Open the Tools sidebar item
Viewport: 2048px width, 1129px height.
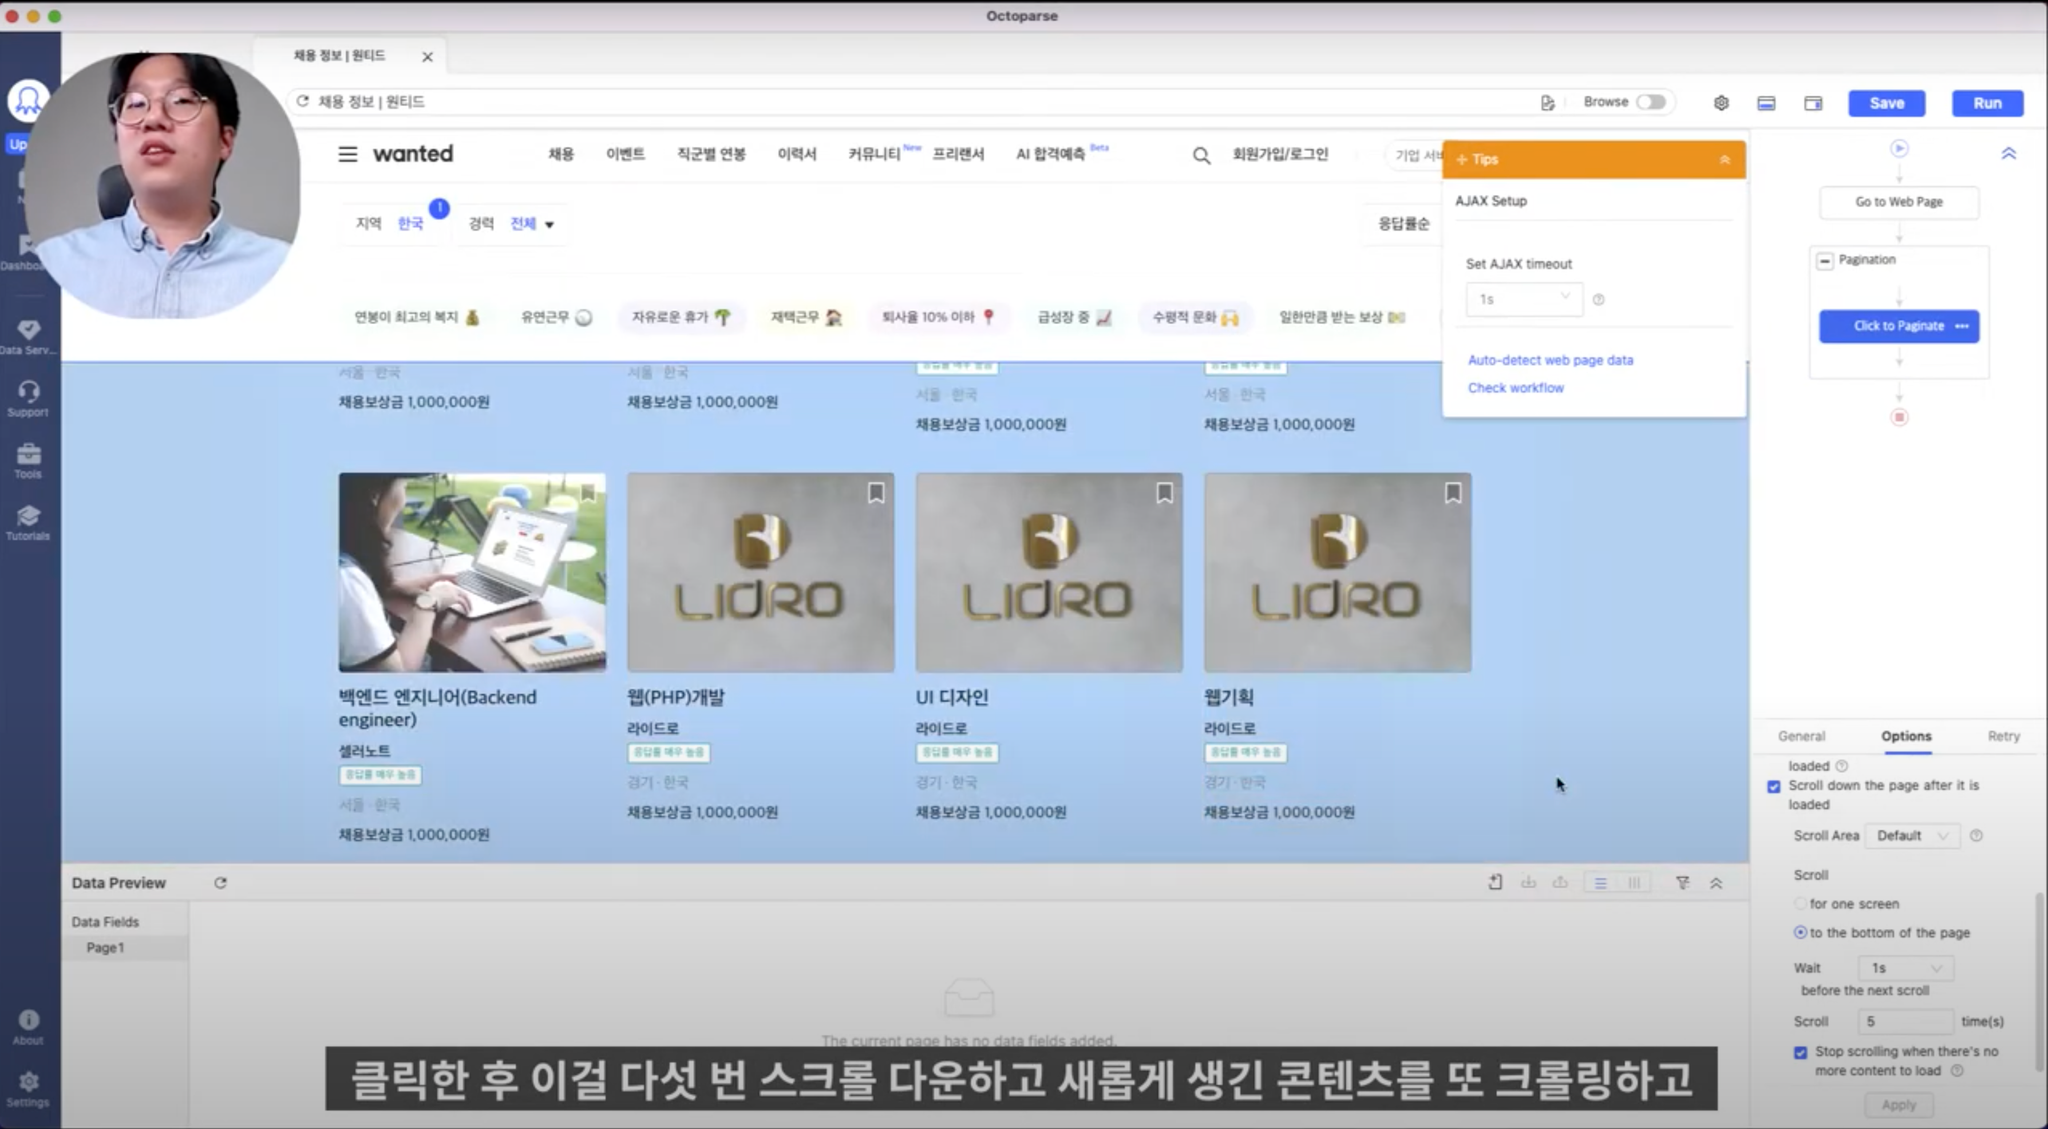(28, 461)
